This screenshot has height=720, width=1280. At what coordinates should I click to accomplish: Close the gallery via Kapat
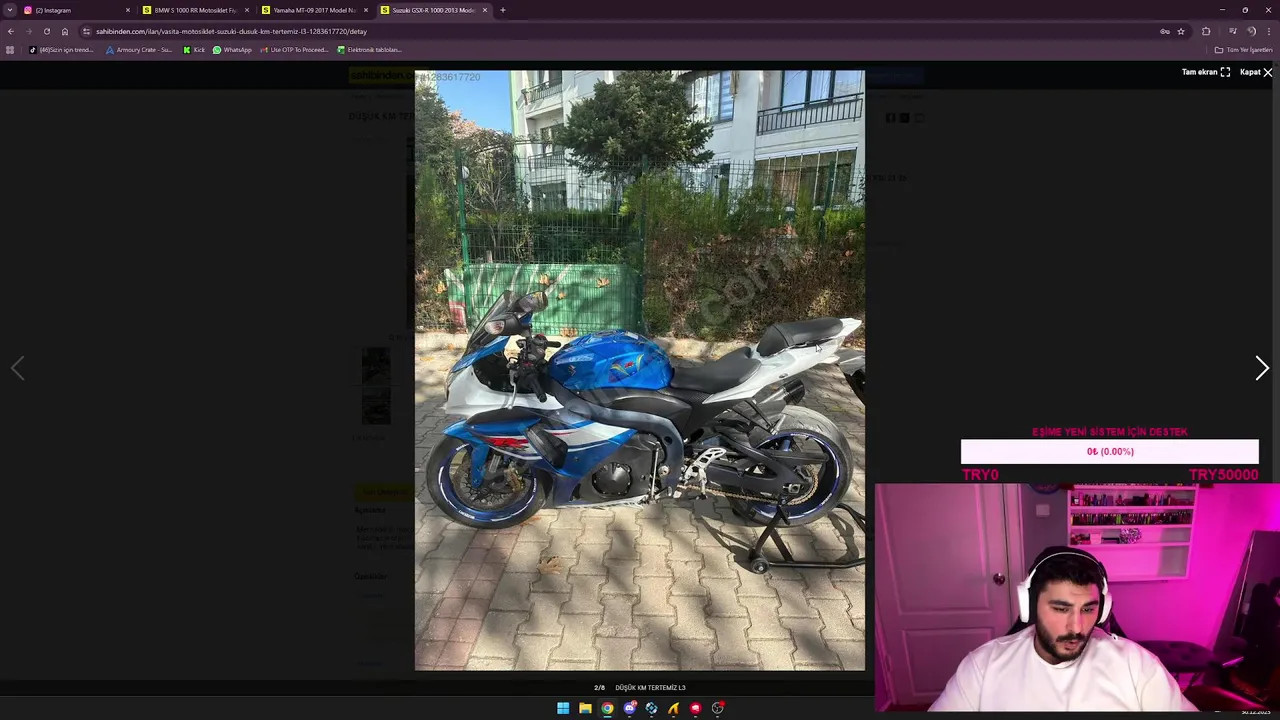pyautogui.click(x=1256, y=72)
